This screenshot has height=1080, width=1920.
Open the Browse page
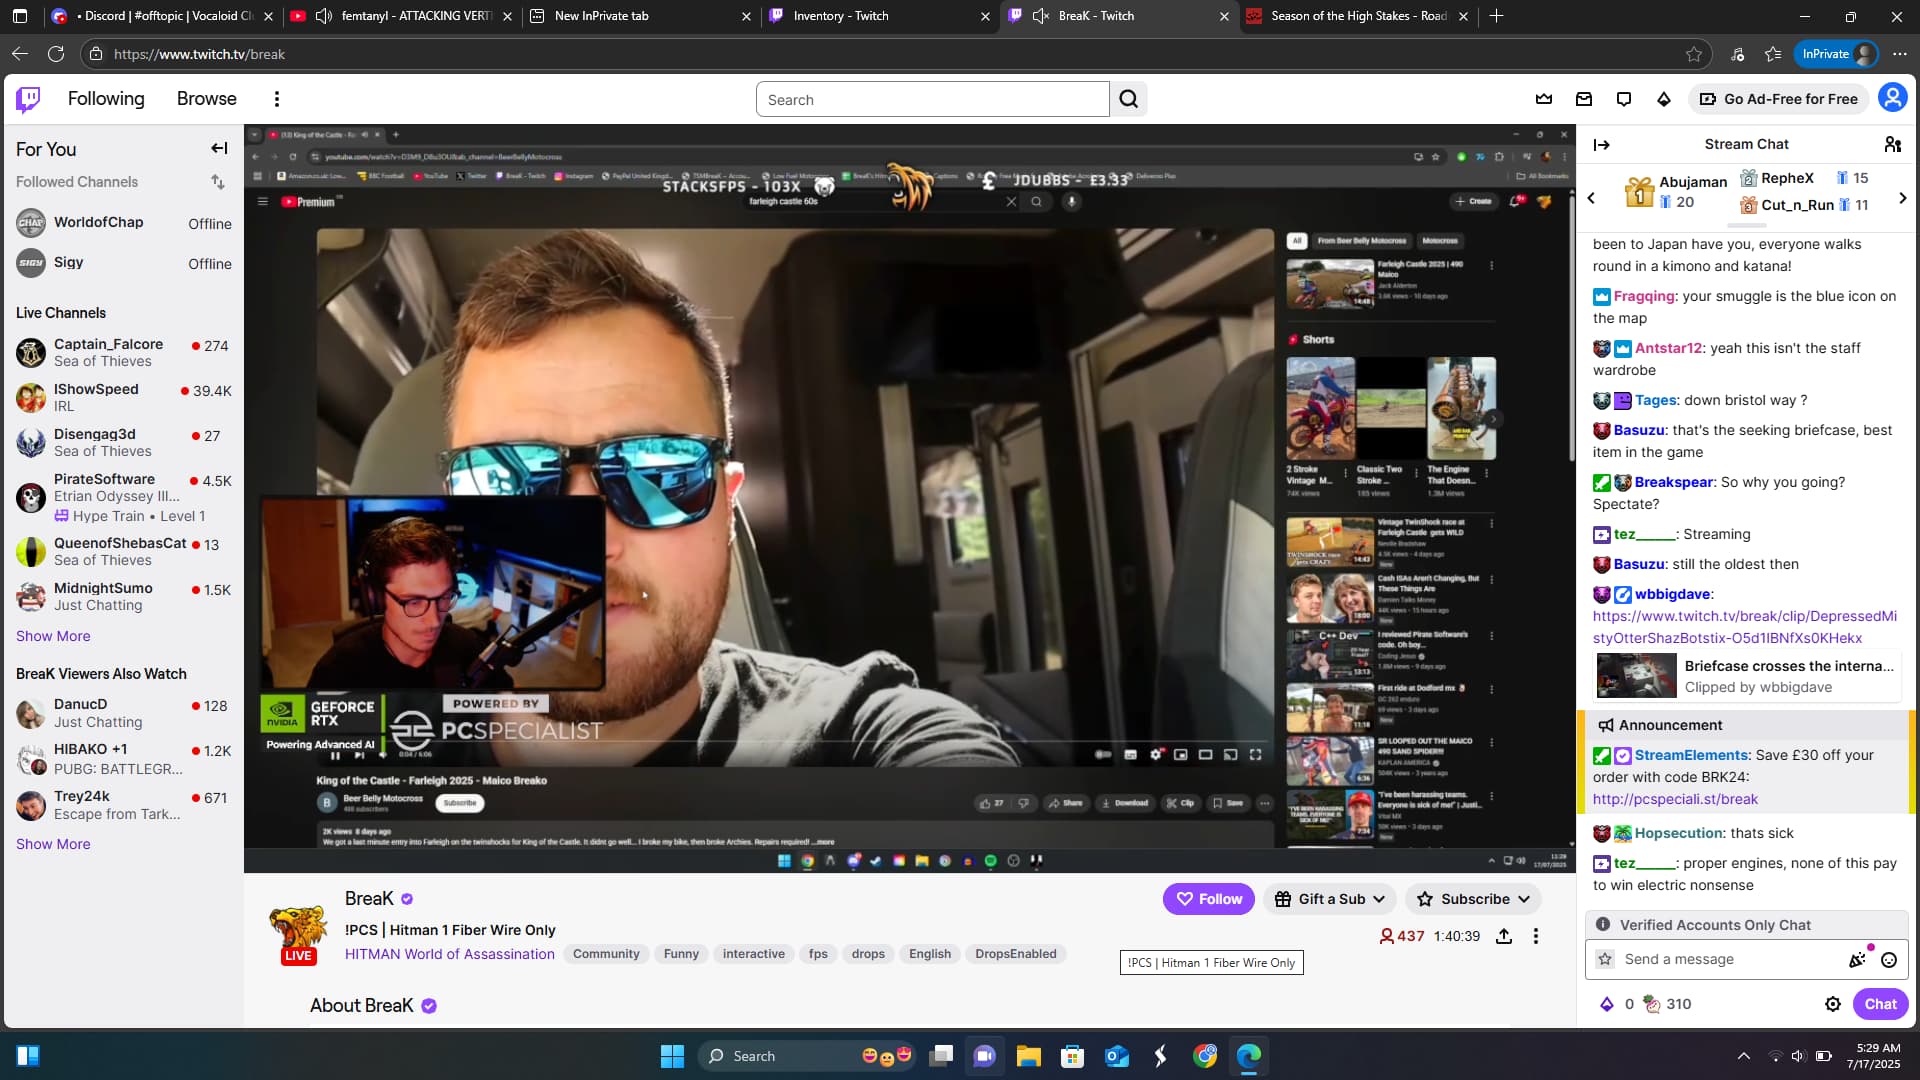[207, 99]
